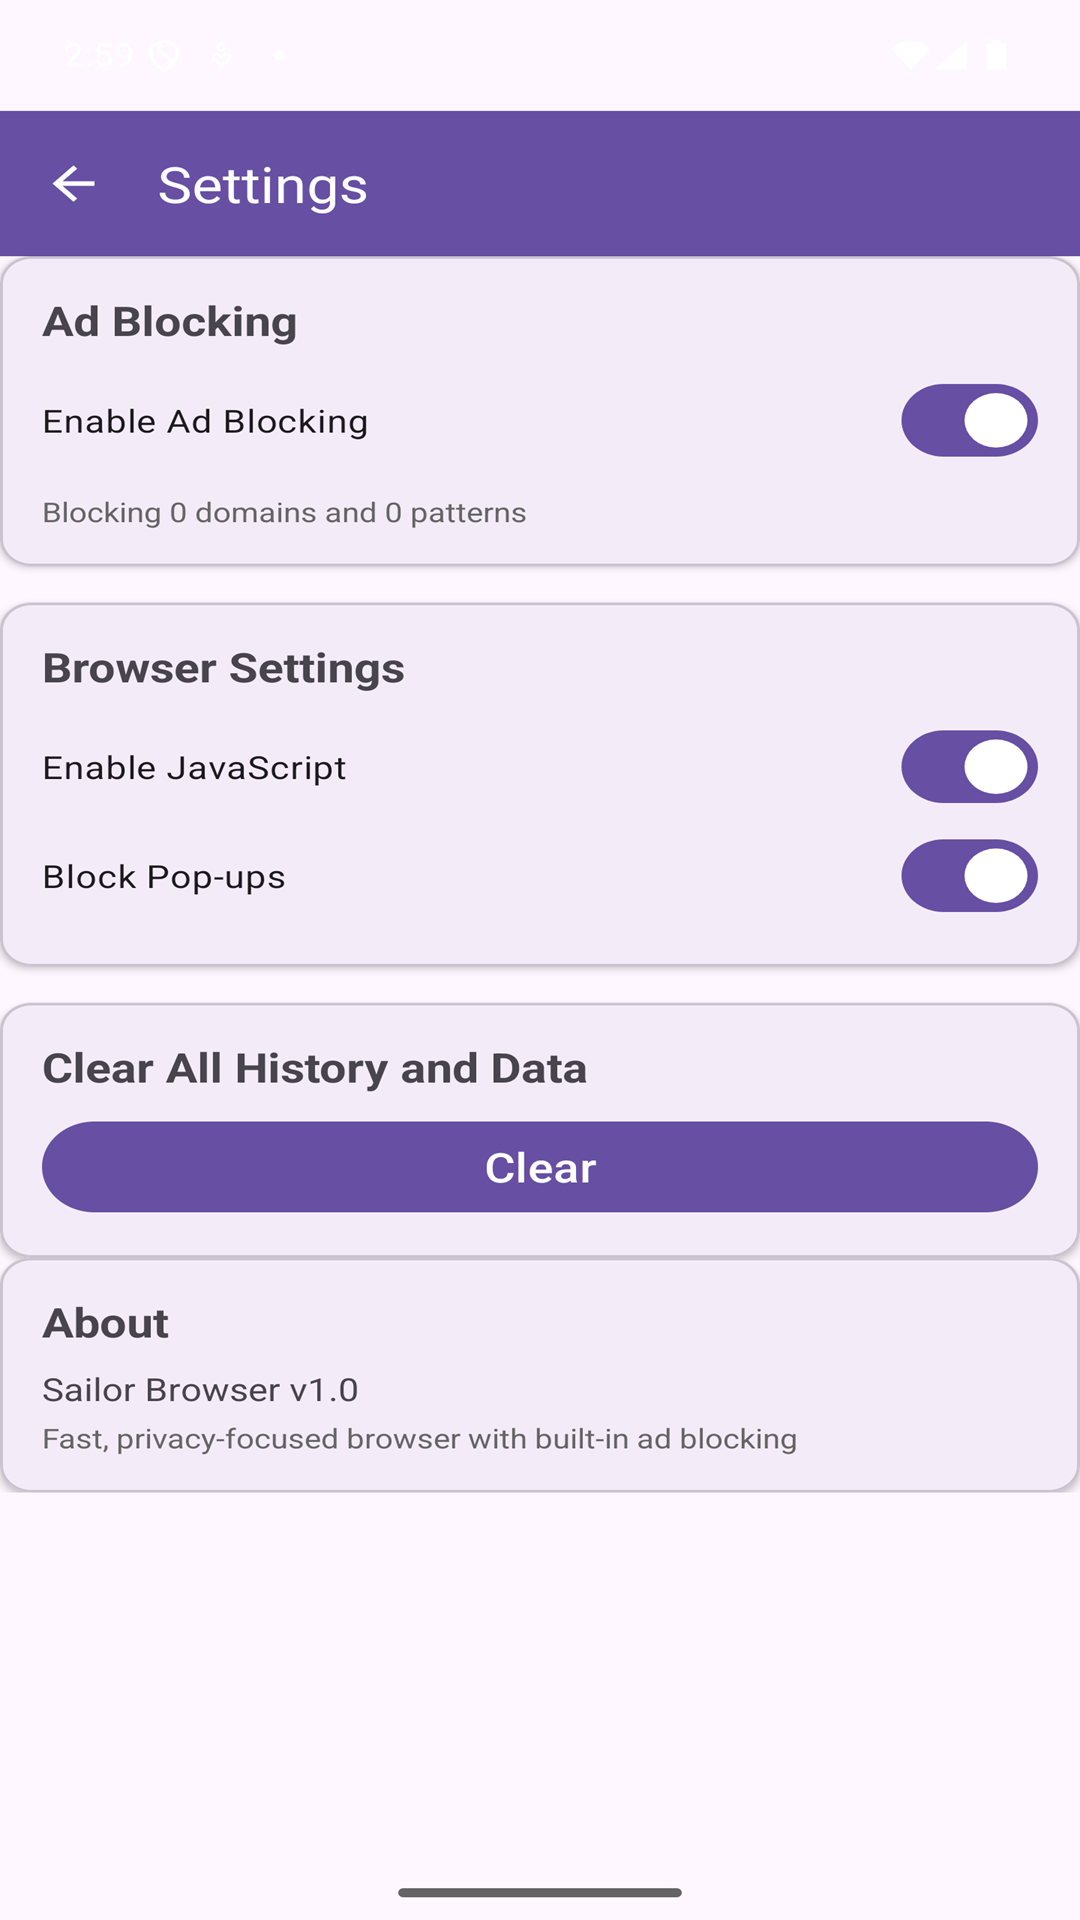Tap the Sailor Browser v1.0 version text

coord(200,1390)
